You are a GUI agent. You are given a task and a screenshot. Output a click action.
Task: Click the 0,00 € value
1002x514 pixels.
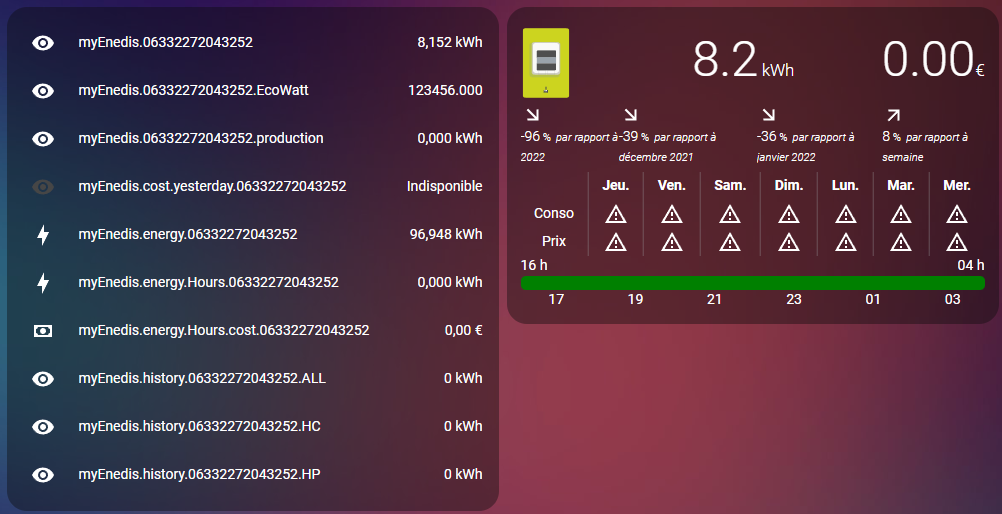pos(463,330)
